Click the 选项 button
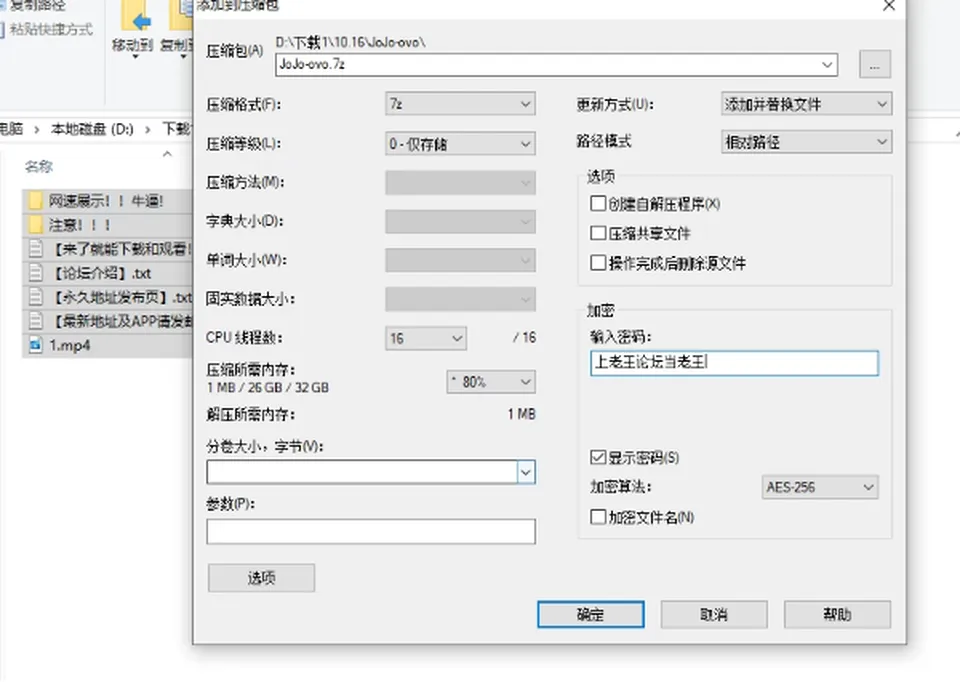This screenshot has height=682, width=960. pyautogui.click(x=261, y=578)
